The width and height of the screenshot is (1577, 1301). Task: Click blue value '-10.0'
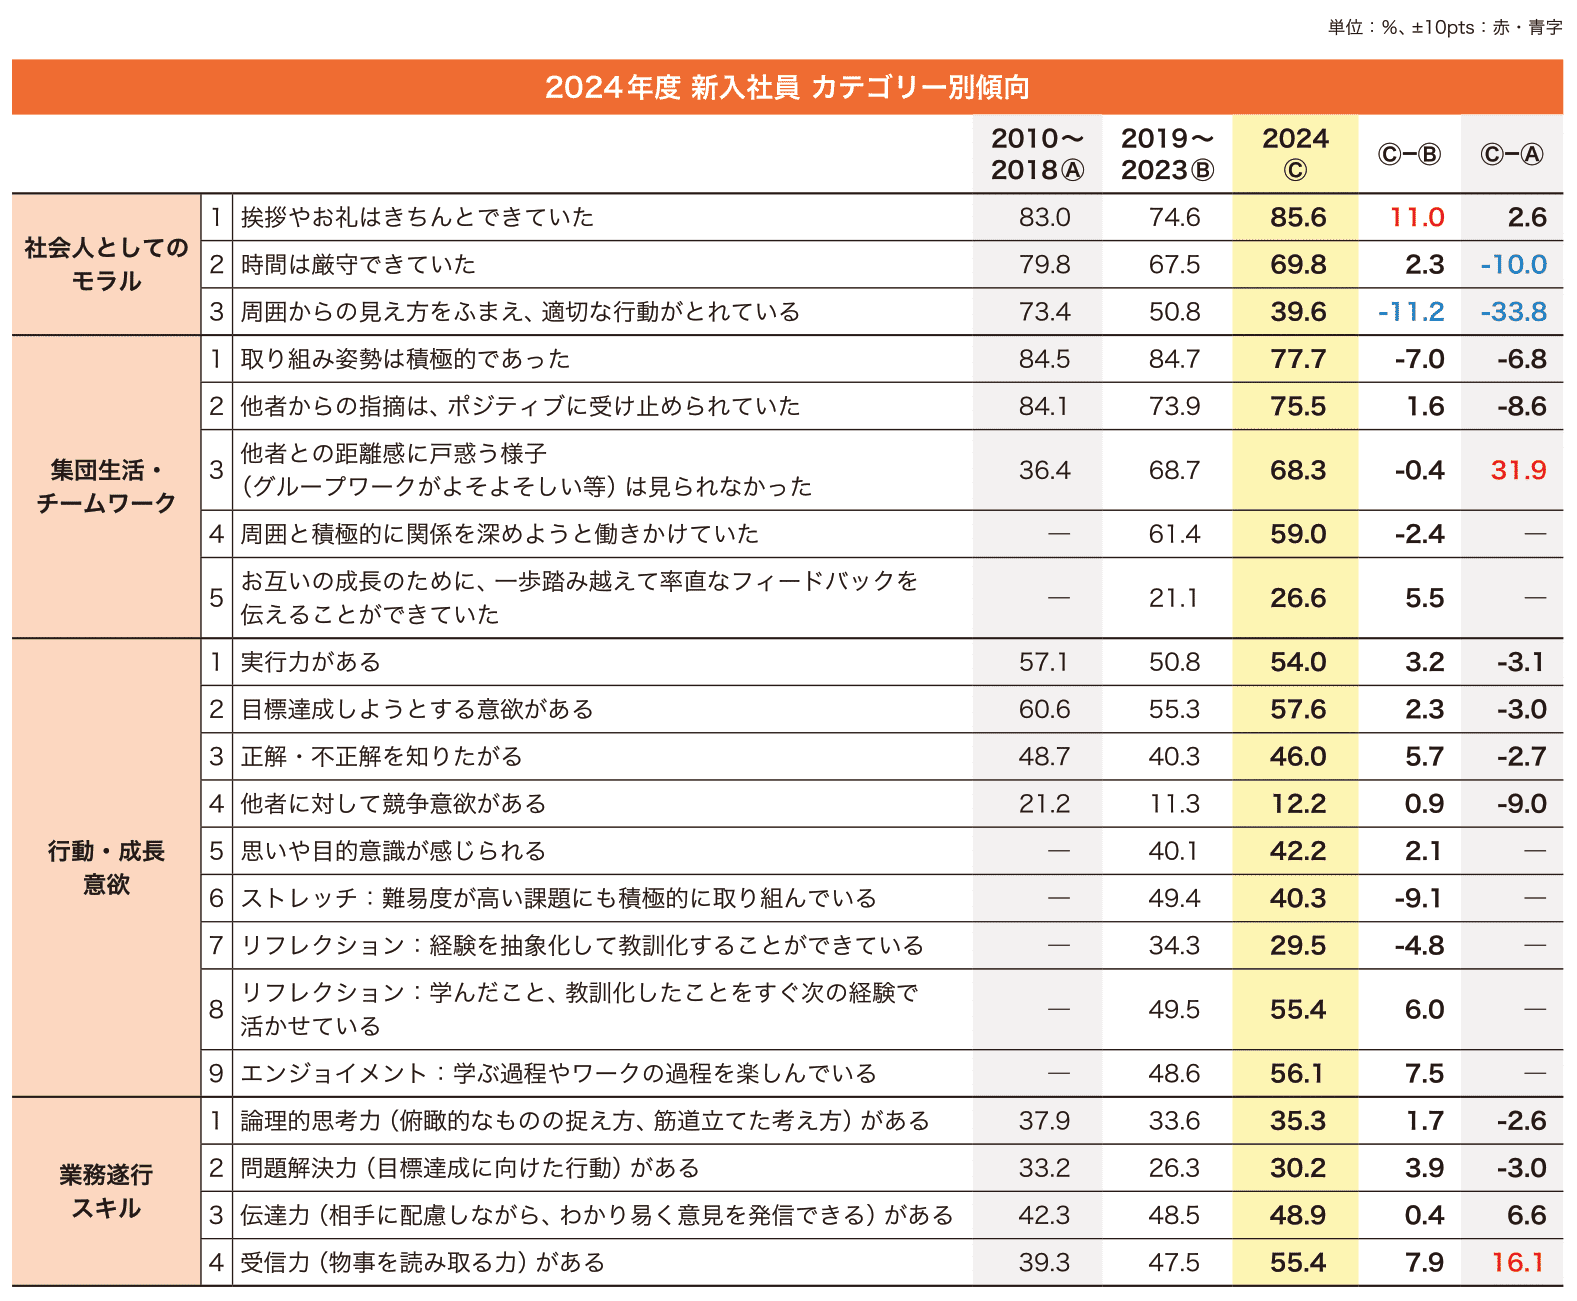click(1514, 264)
